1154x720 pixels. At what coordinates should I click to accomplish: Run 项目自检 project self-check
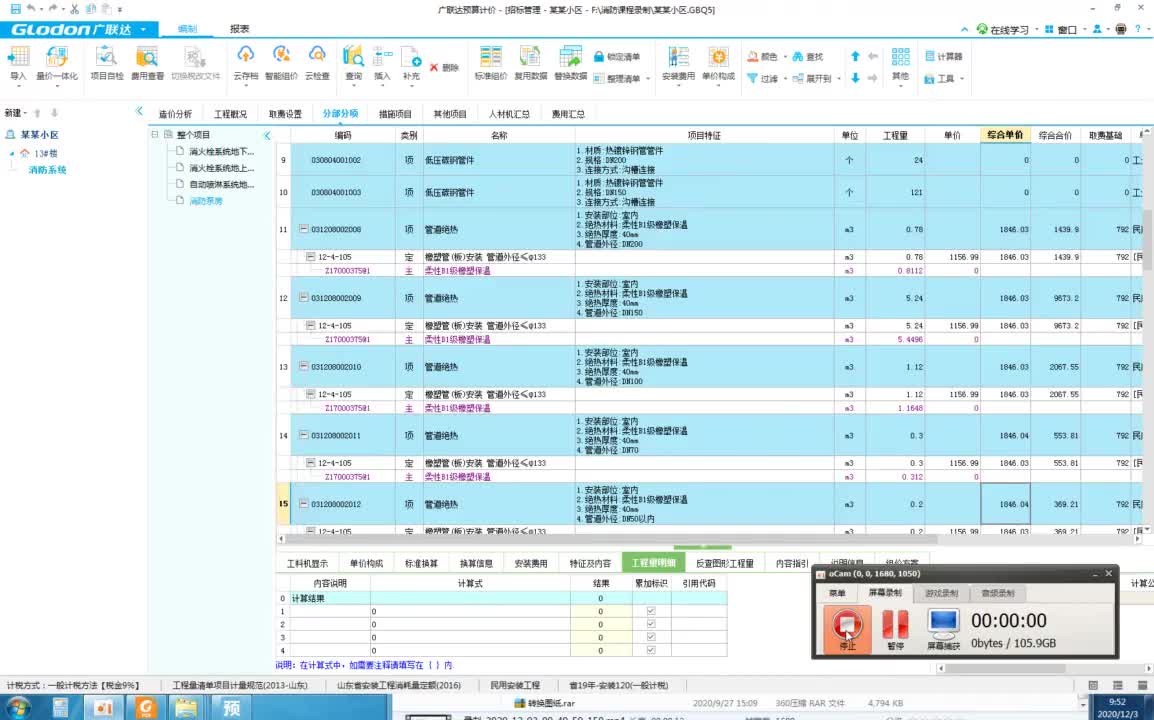coord(107,63)
